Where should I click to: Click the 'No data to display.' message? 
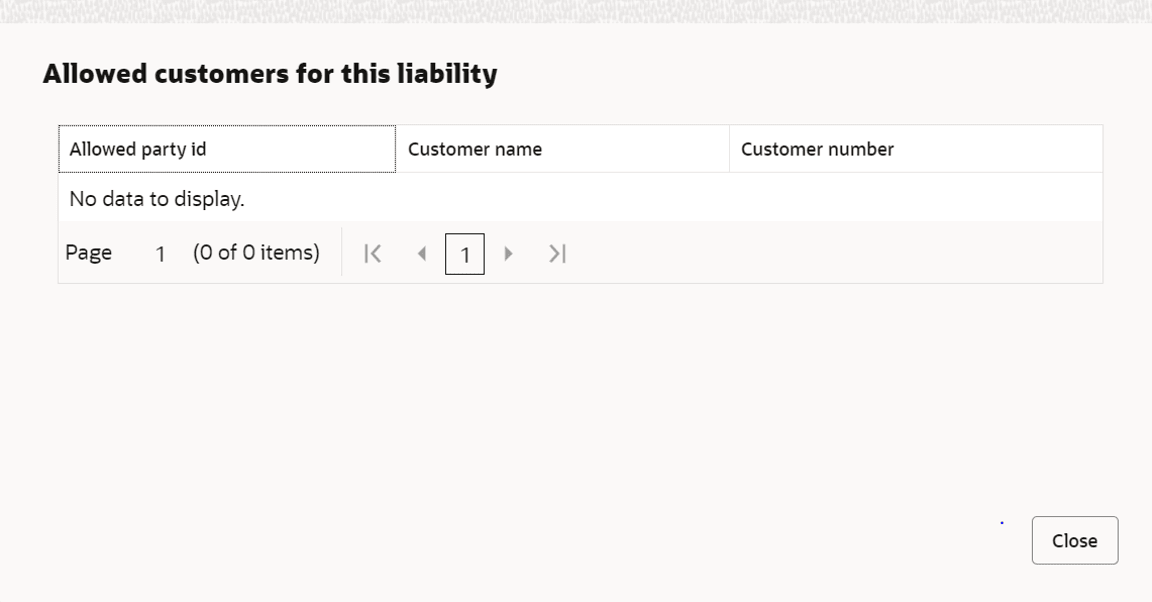(156, 198)
